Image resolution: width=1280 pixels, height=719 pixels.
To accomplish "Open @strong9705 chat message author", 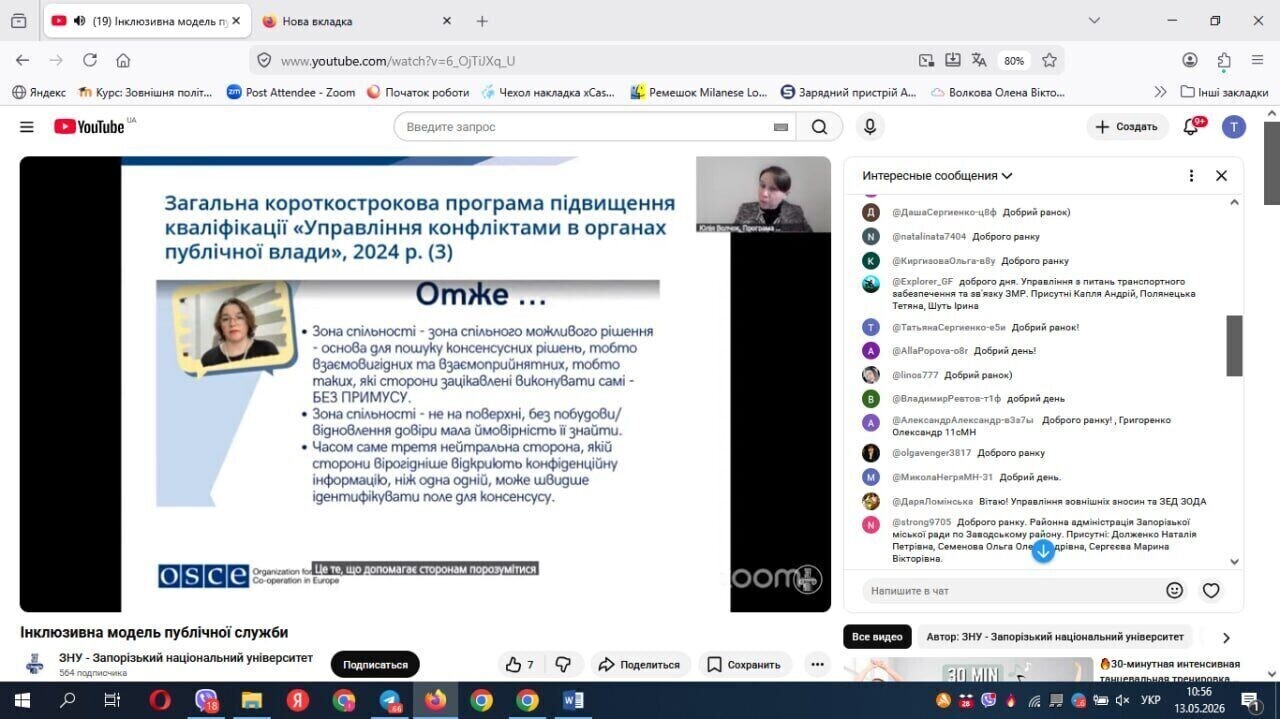I will click(x=921, y=522).
